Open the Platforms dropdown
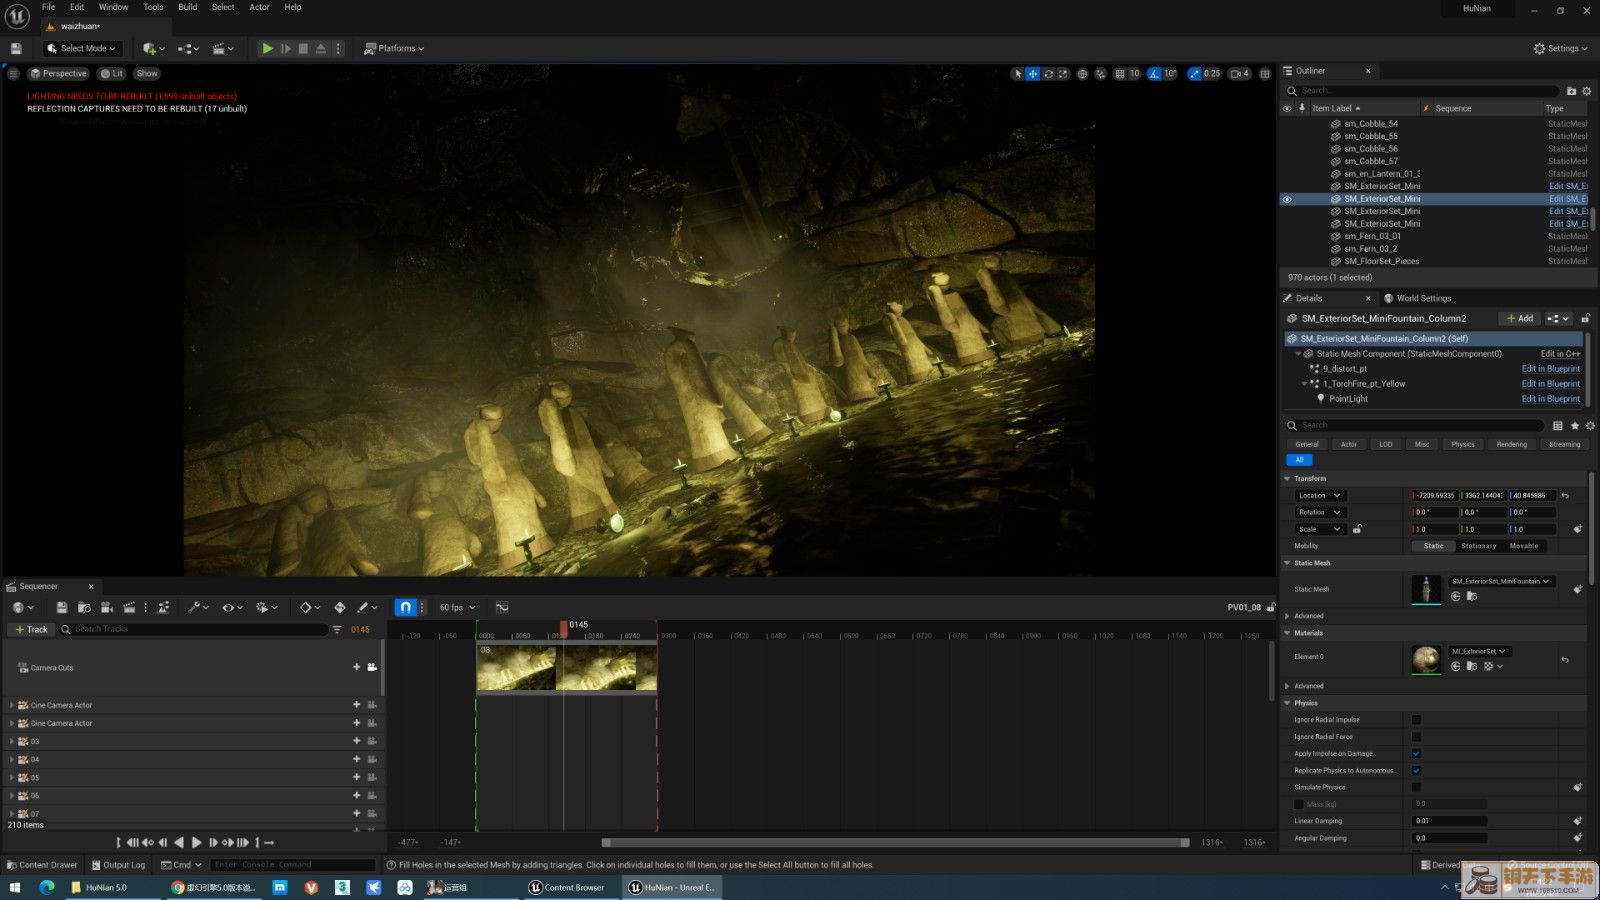1600x900 pixels. (x=394, y=48)
